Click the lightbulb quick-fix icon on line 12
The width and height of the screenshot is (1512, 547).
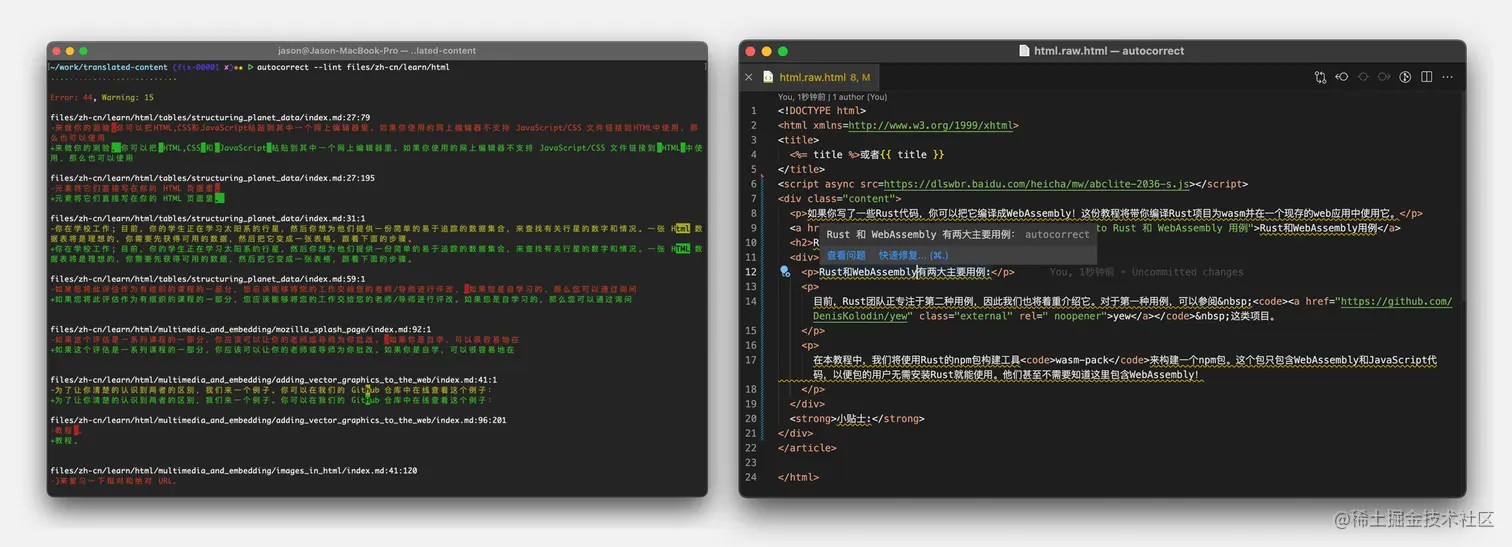pyautogui.click(x=785, y=271)
